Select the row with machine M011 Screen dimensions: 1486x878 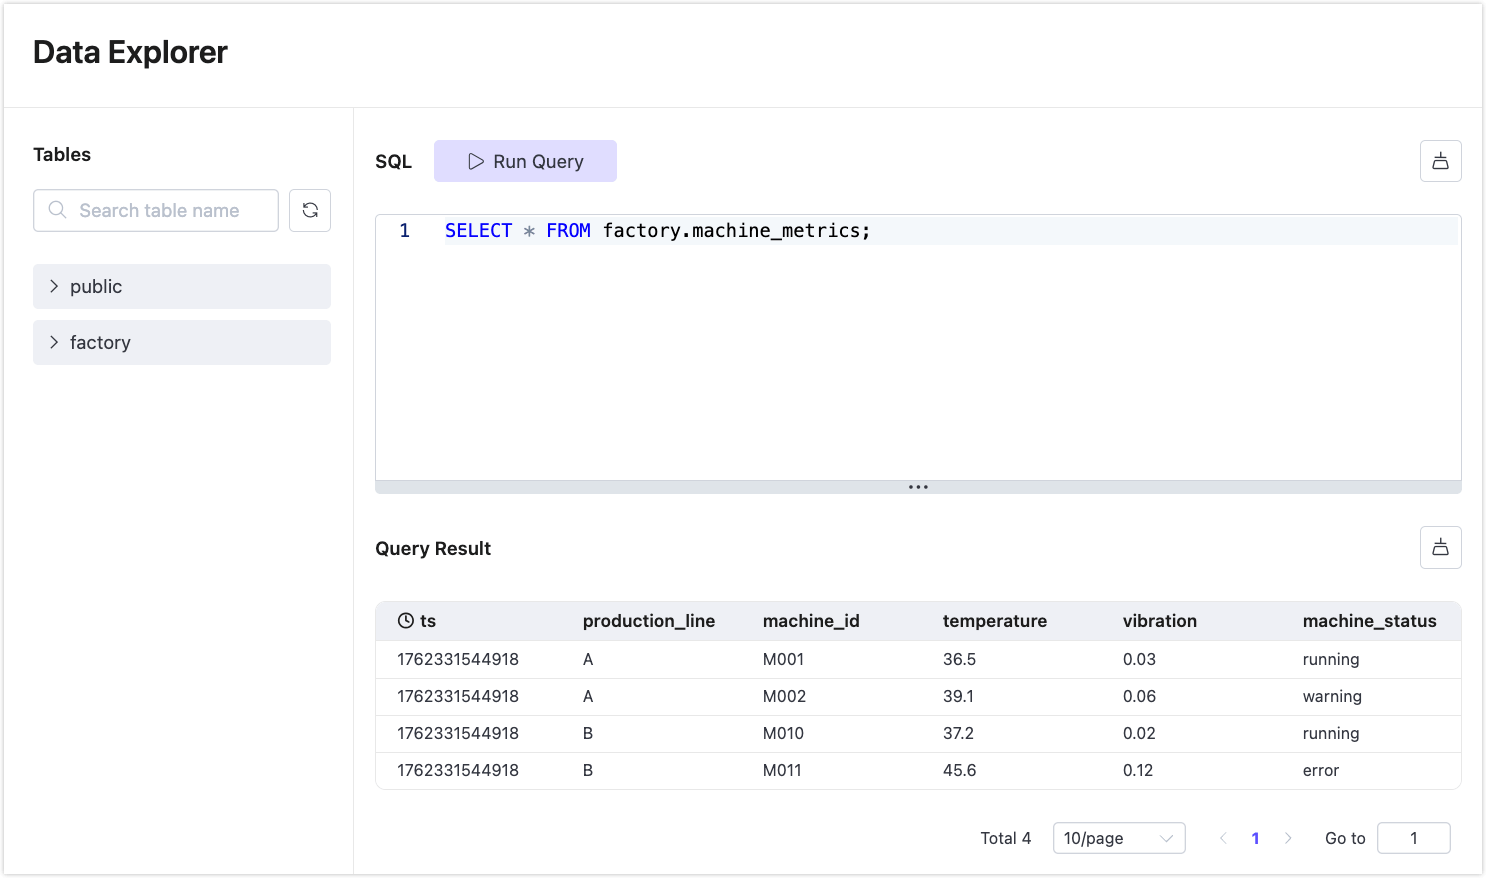pyautogui.click(x=782, y=770)
